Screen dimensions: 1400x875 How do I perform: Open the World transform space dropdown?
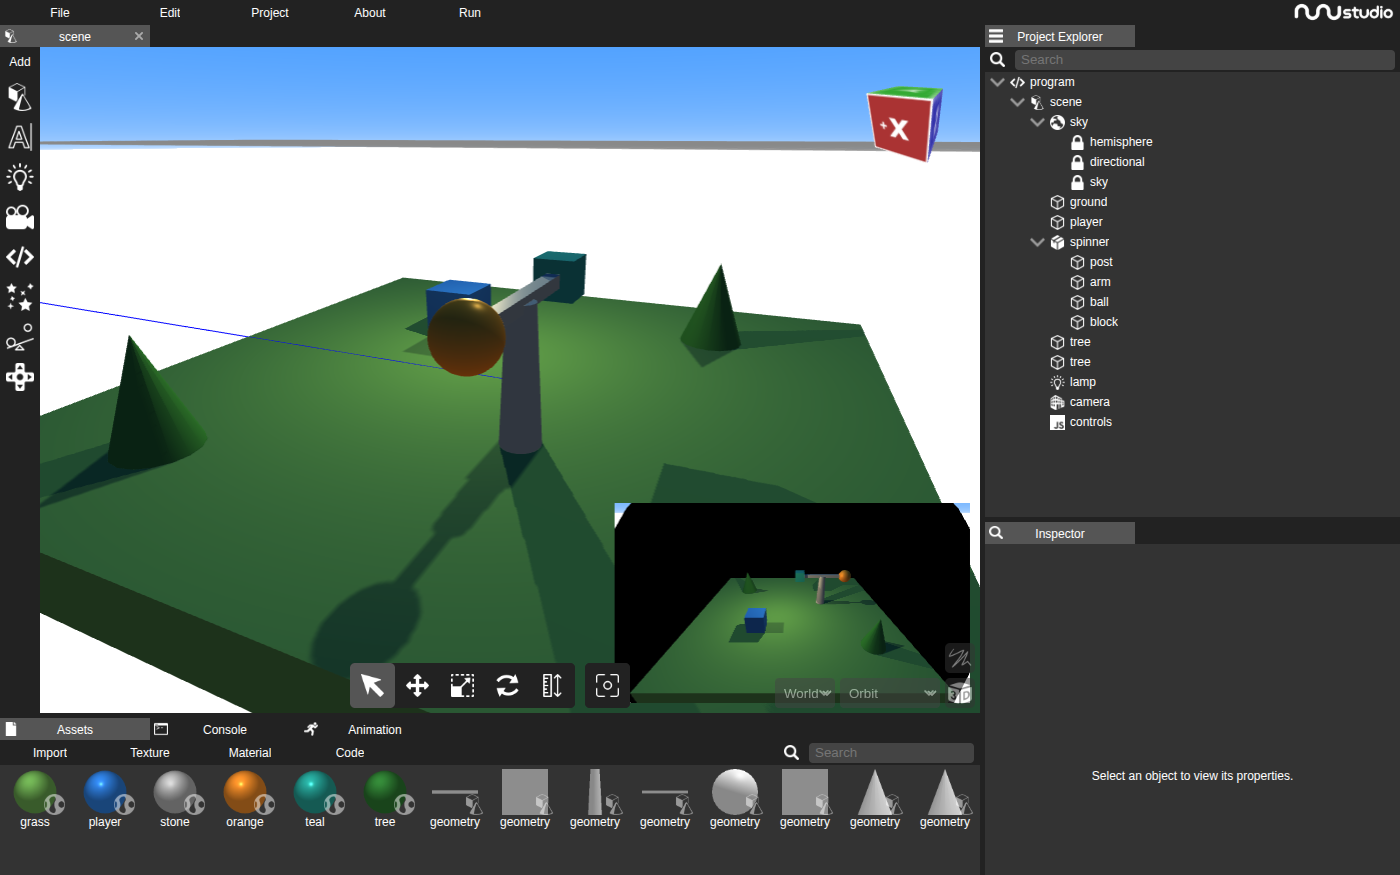[806, 693]
